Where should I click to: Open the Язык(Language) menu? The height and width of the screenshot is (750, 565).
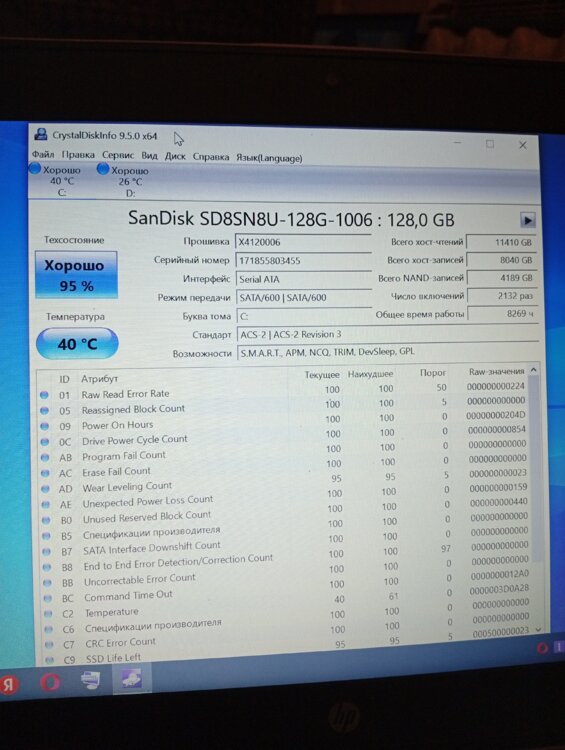269,158
